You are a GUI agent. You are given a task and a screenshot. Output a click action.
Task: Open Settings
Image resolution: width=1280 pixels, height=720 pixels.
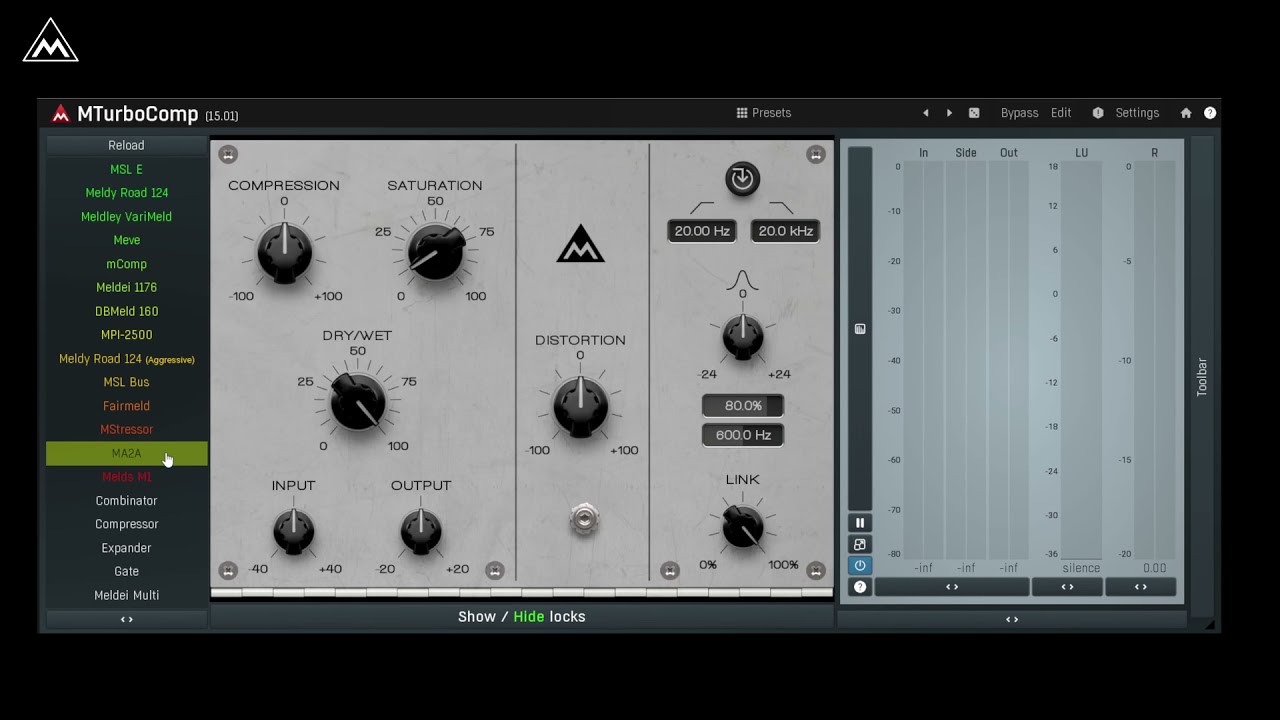point(1137,113)
